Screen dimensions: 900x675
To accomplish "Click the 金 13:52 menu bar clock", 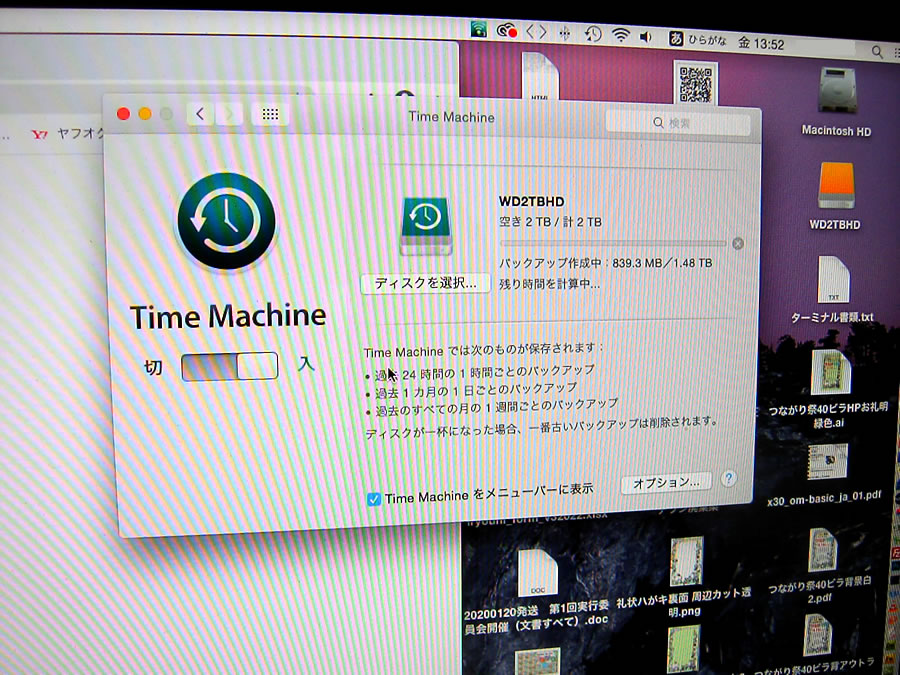I will pos(761,44).
